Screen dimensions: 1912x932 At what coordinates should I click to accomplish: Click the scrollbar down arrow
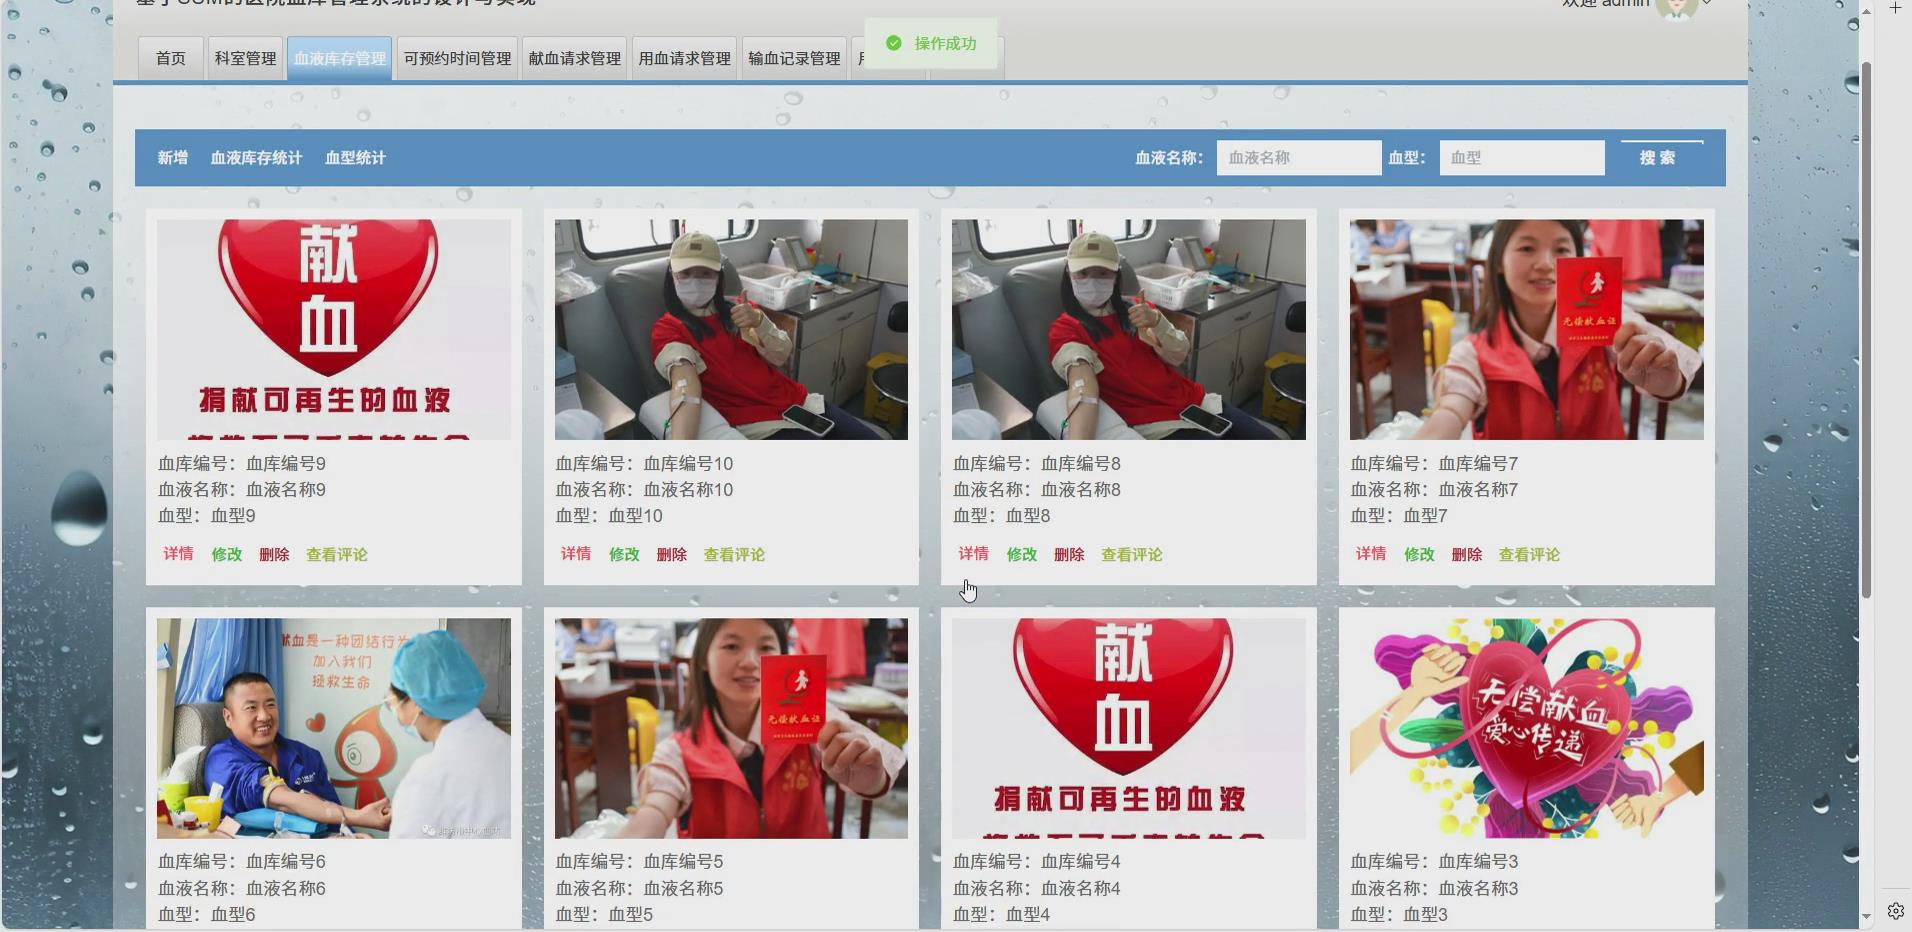pyautogui.click(x=1866, y=916)
